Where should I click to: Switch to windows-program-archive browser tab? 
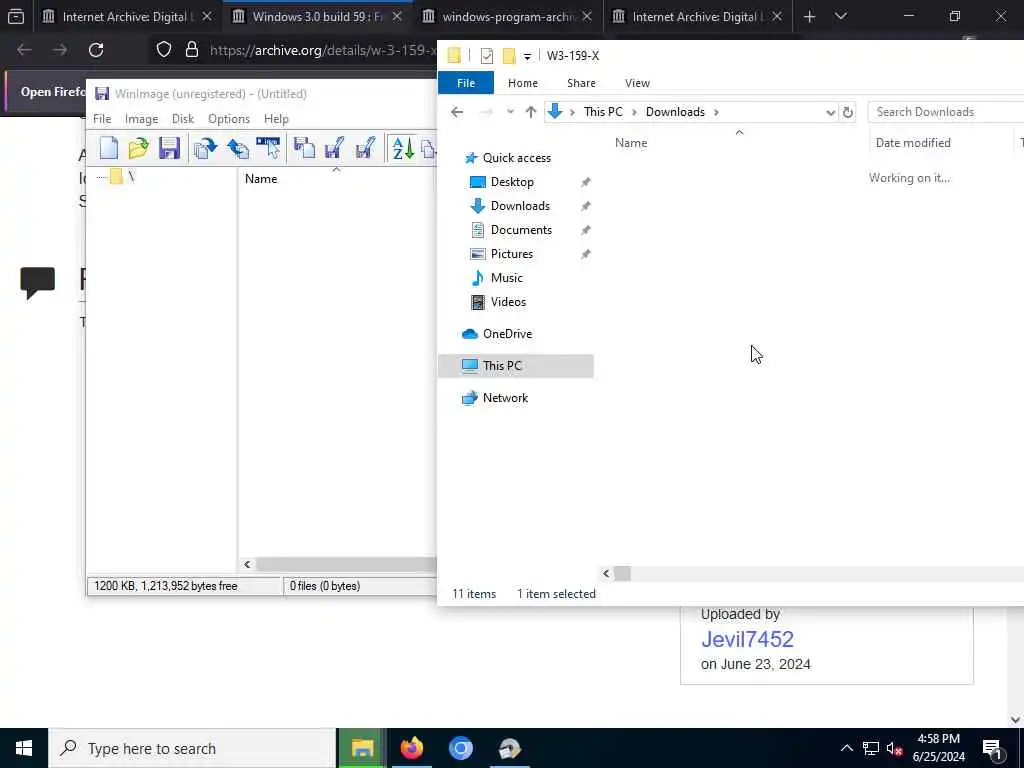(507, 17)
